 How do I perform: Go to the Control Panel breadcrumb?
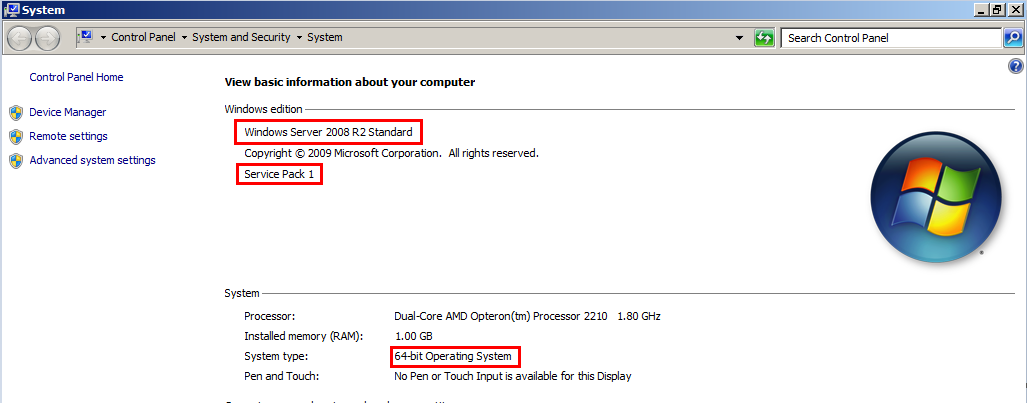(x=143, y=38)
